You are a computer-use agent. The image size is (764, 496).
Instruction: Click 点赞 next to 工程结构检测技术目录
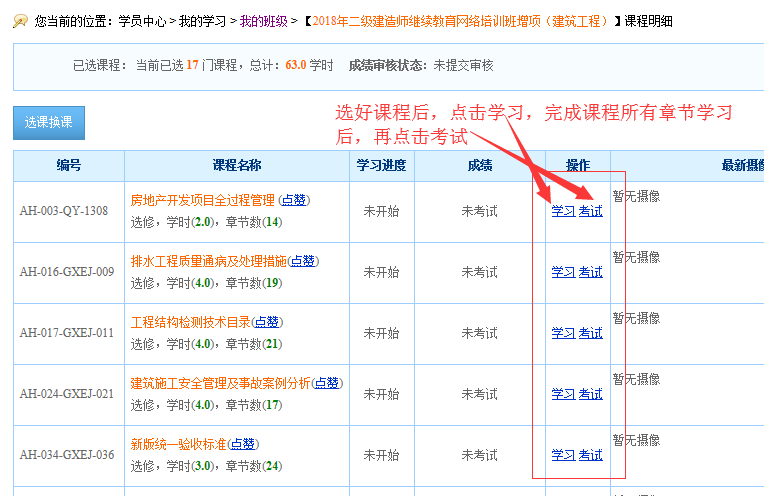point(267,322)
